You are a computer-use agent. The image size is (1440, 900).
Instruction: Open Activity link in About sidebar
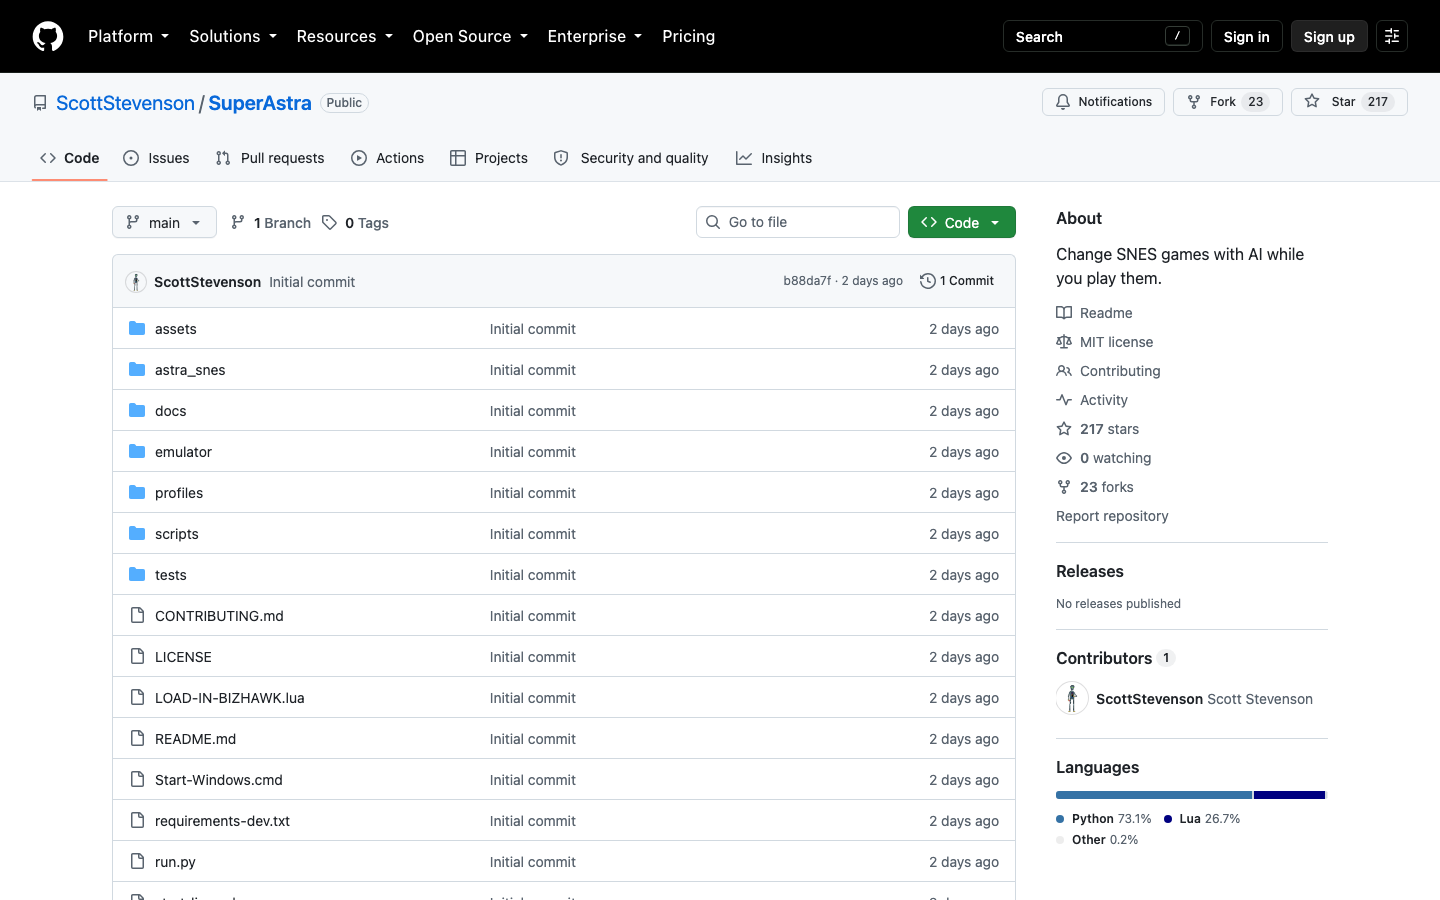1092,400
